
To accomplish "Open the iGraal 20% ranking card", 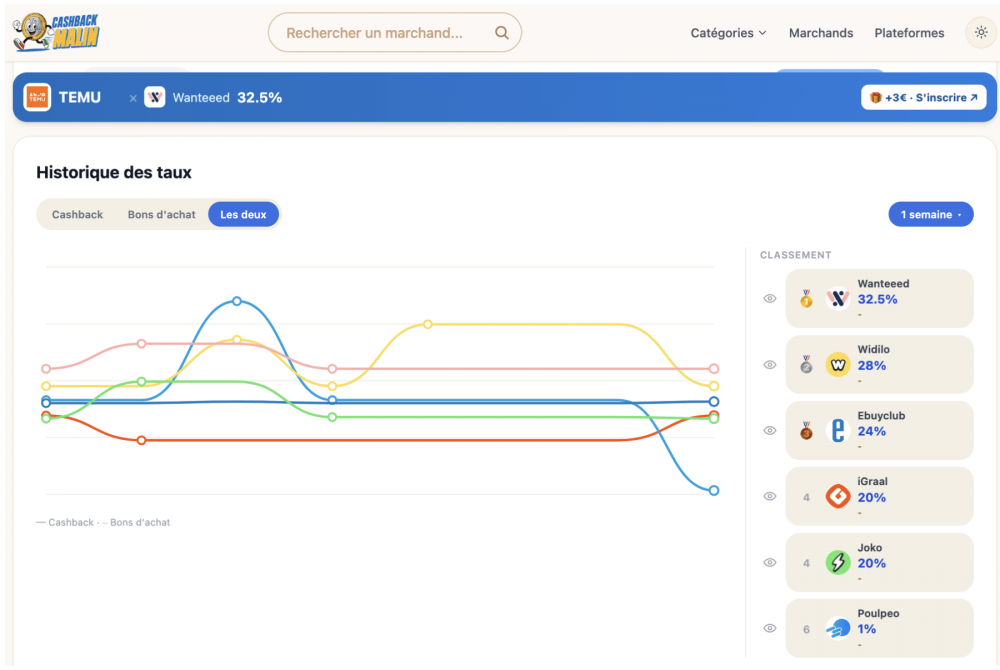I will tap(879, 496).
